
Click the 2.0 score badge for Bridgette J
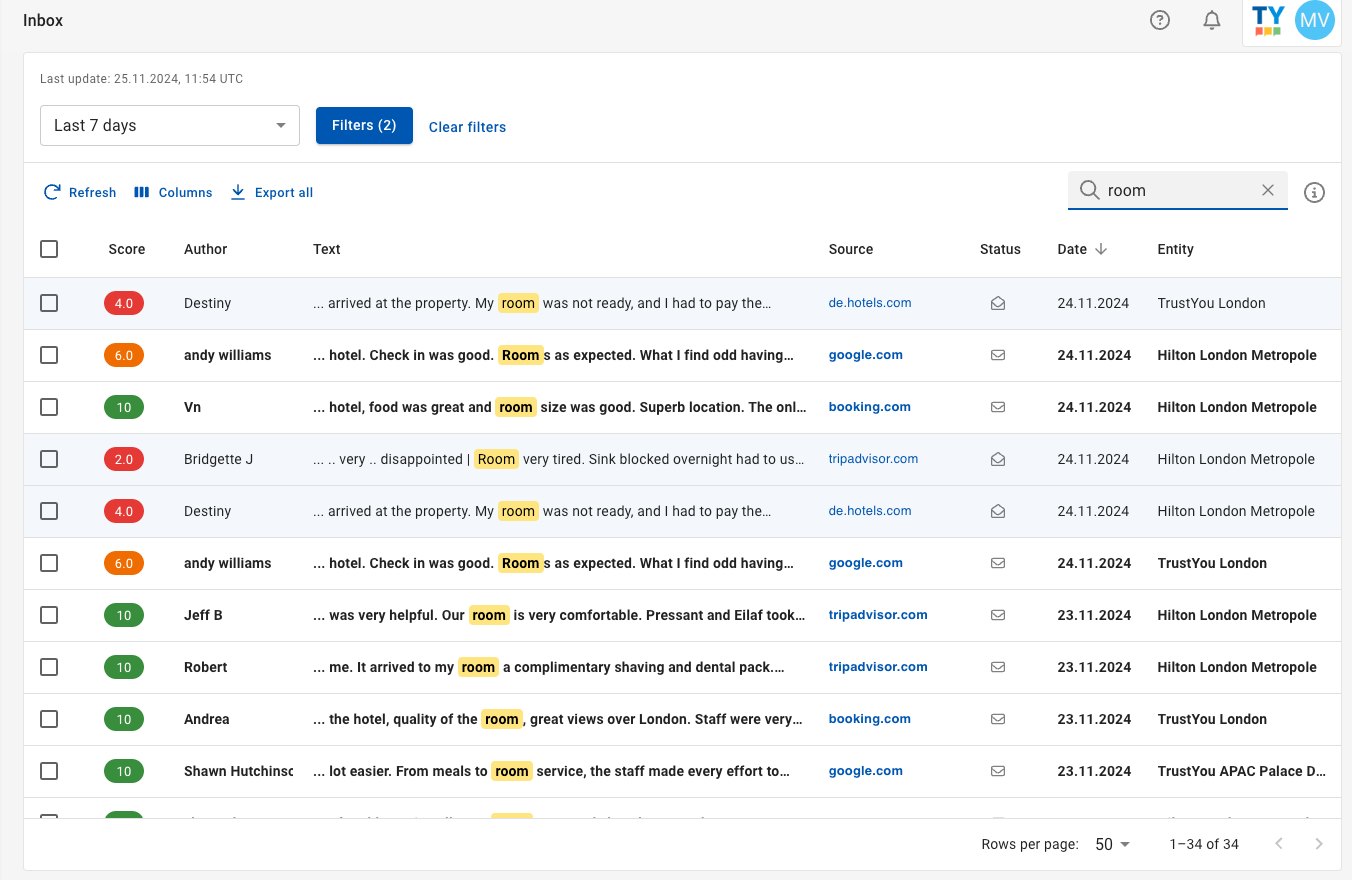(x=124, y=459)
